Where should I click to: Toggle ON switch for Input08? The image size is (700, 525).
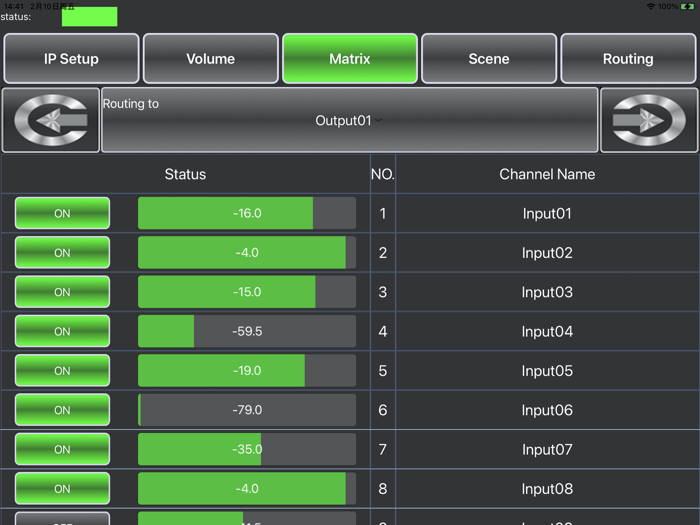coord(62,488)
